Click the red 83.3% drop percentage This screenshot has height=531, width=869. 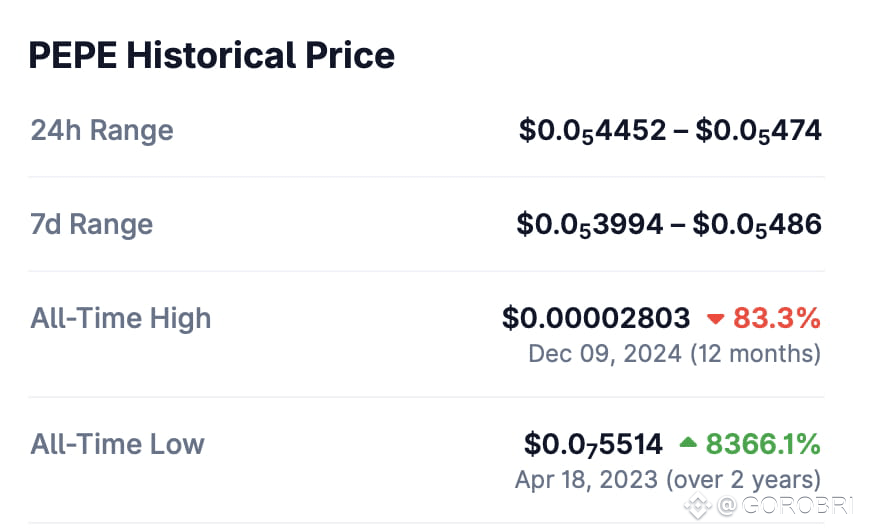pyautogui.click(x=777, y=319)
